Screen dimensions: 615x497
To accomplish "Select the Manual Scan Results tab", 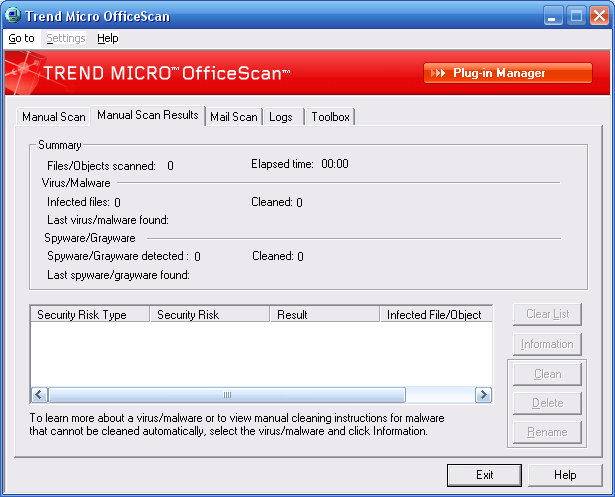I will (x=148, y=115).
